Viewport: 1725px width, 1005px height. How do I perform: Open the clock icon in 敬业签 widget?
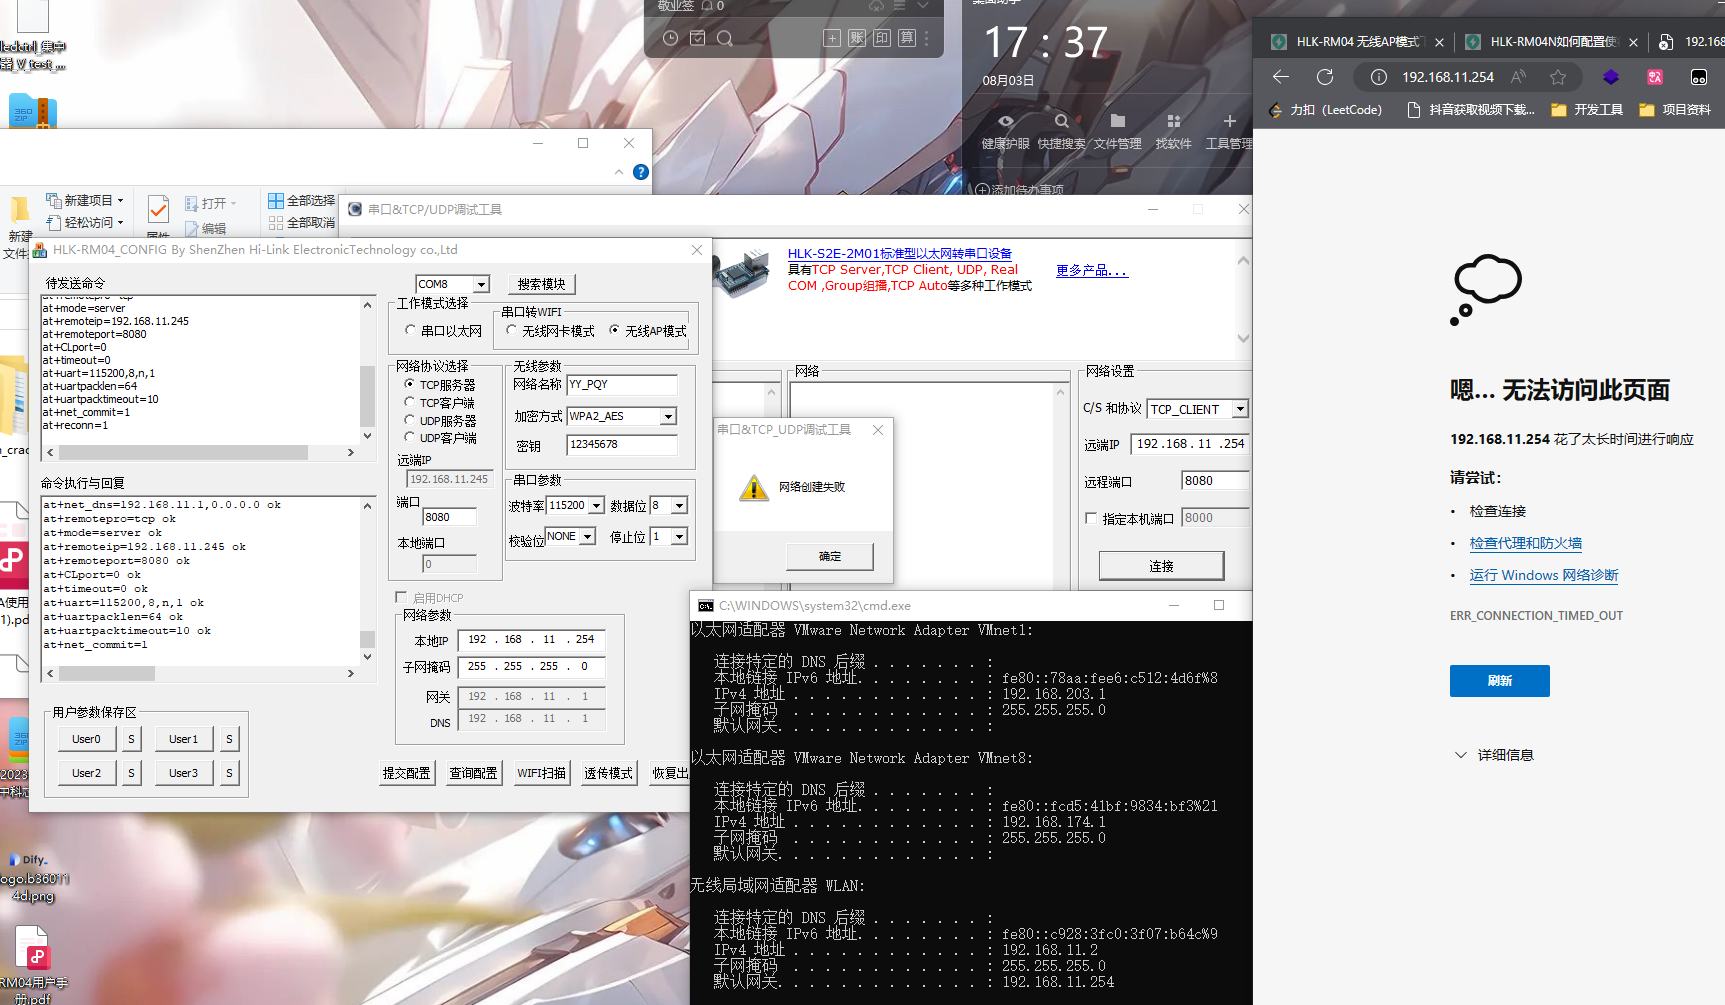[x=670, y=38]
